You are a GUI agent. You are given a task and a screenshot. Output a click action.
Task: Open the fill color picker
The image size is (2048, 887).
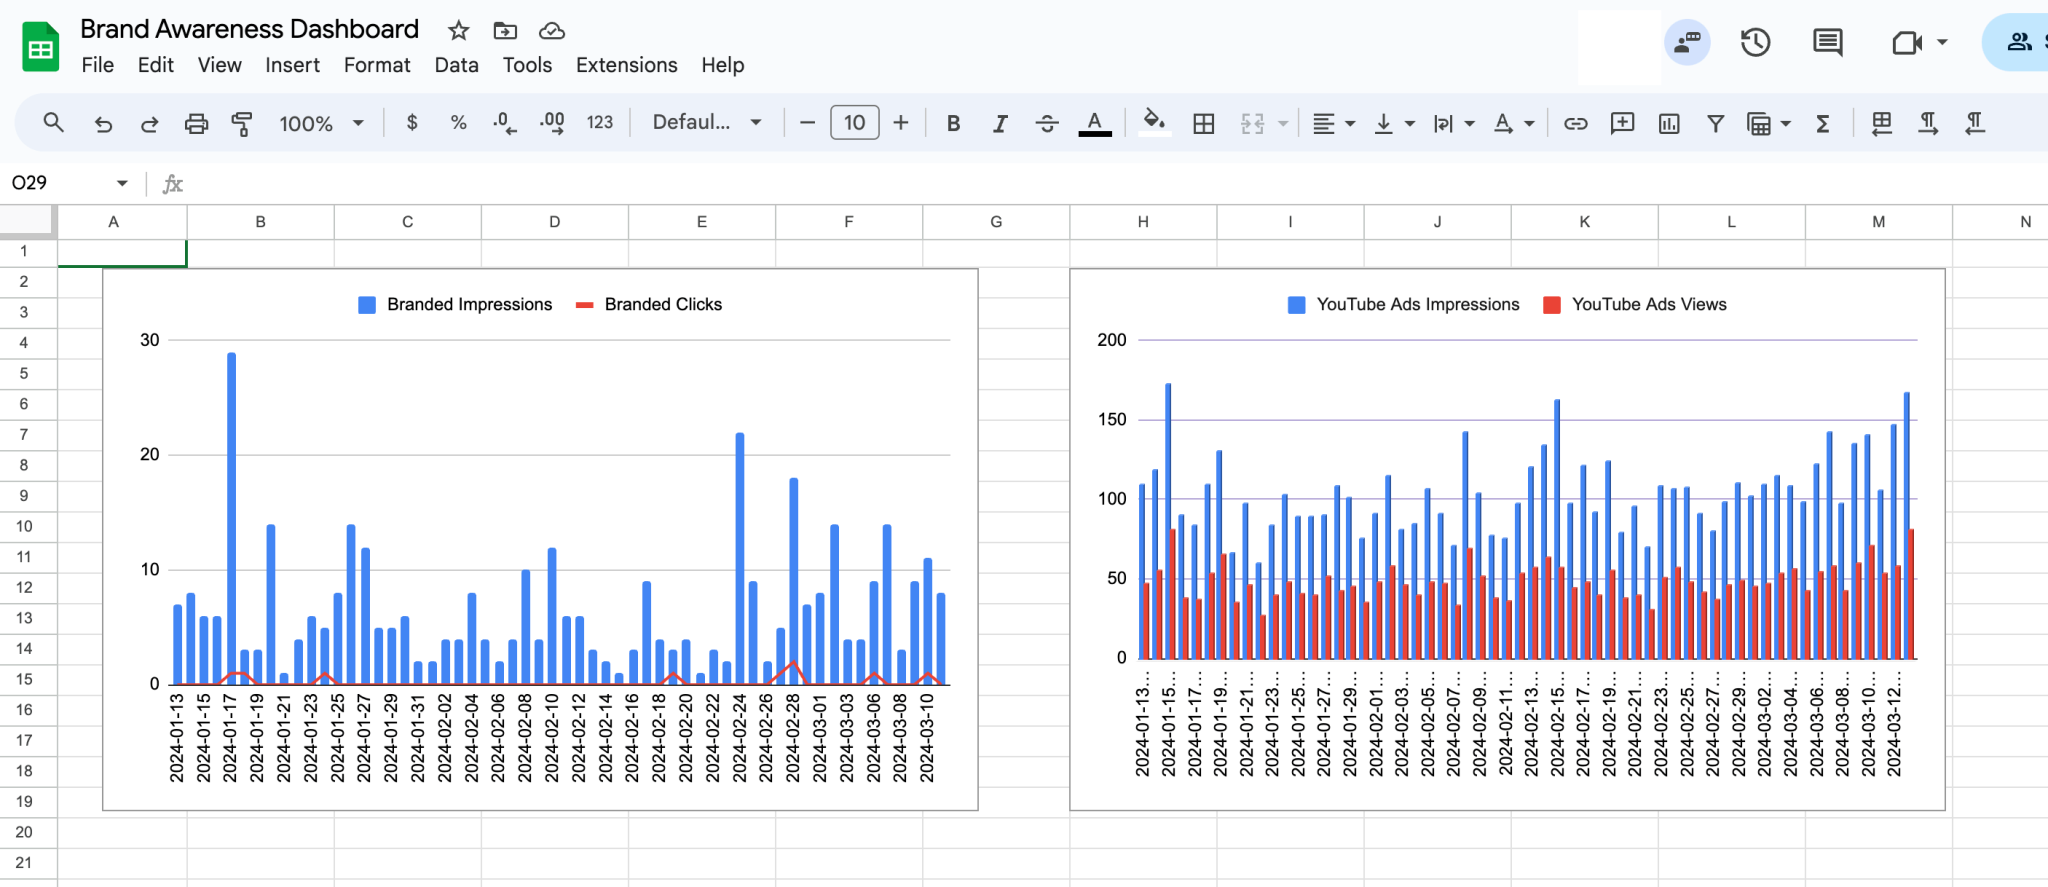coord(1155,122)
